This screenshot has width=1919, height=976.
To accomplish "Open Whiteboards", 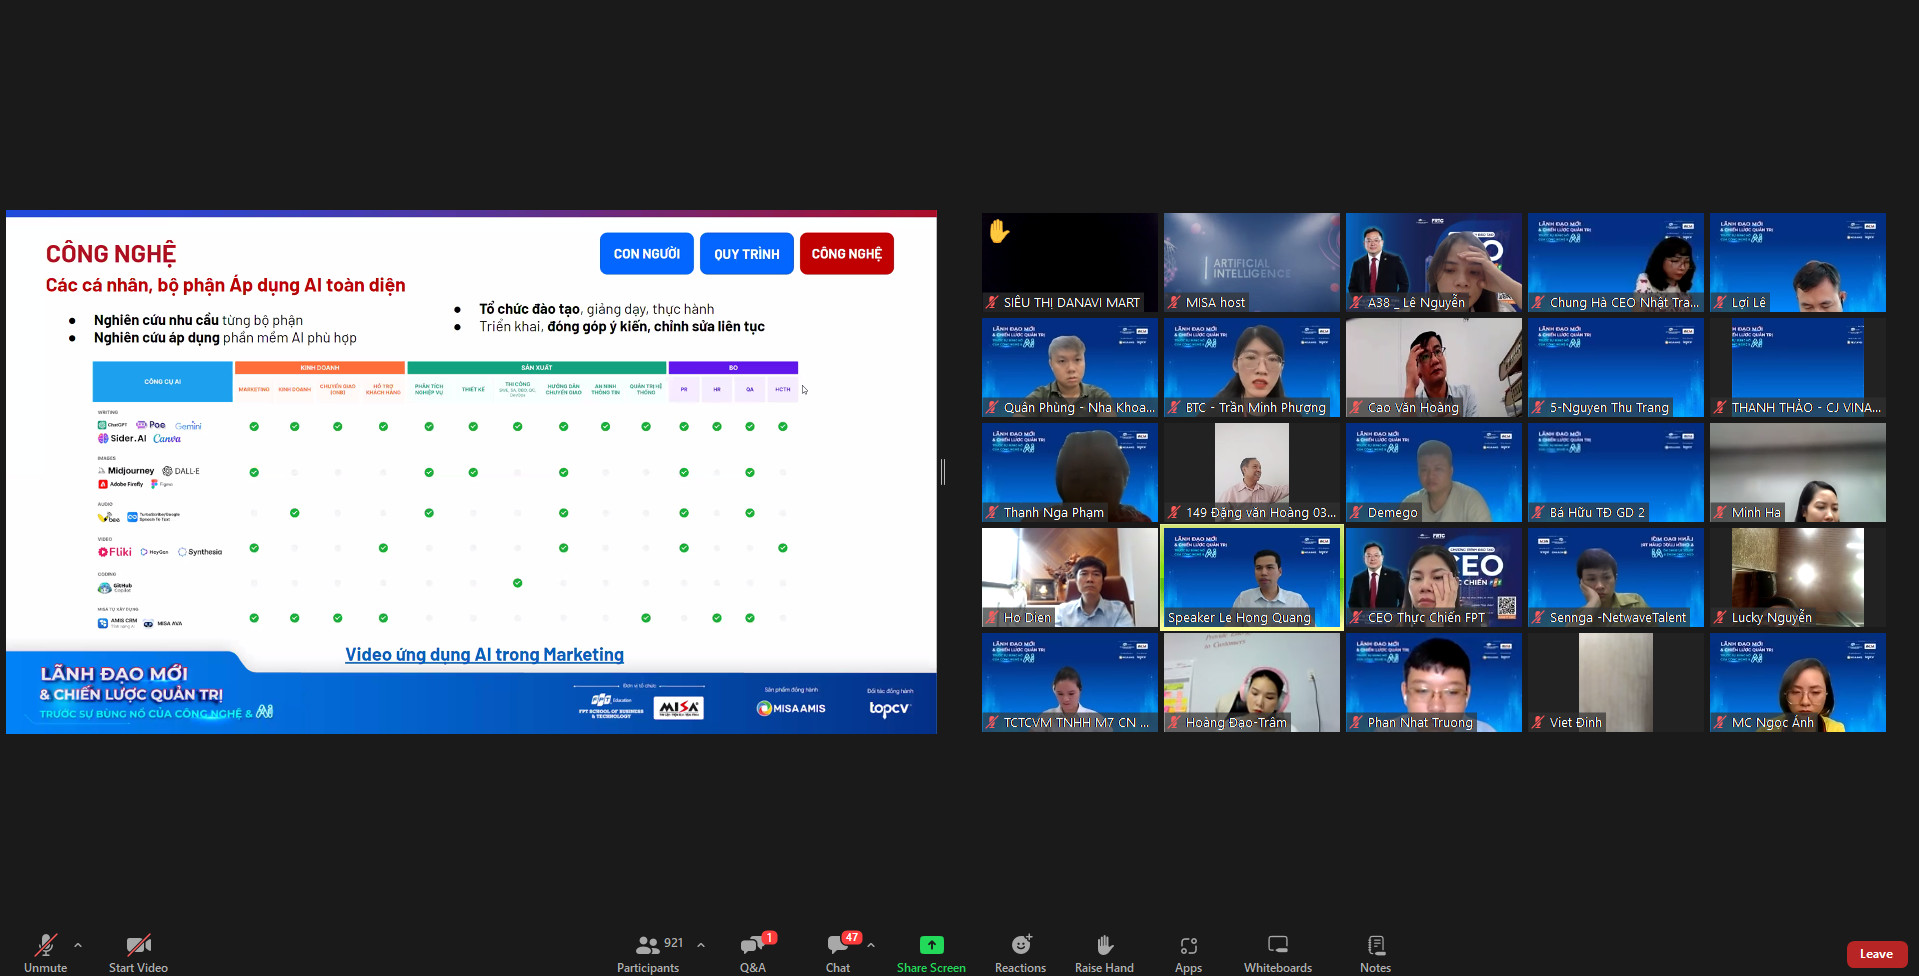I will coord(1277,953).
